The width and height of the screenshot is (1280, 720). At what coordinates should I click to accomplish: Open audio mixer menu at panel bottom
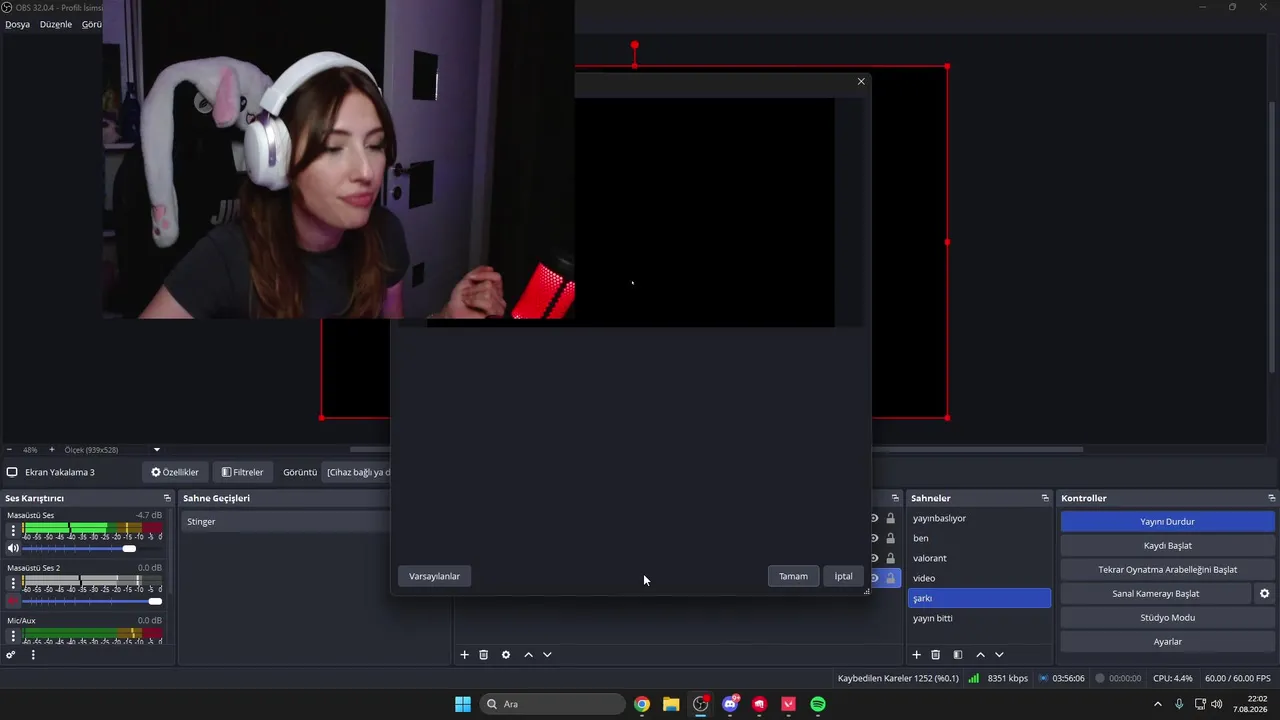point(33,655)
